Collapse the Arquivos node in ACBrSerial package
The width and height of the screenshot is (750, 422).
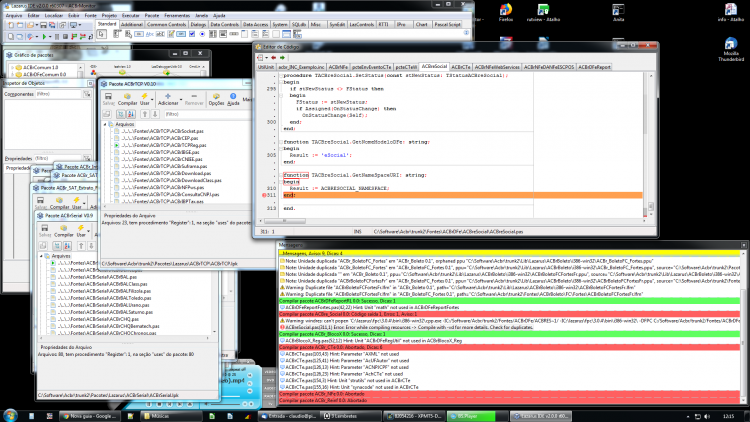(x=41, y=256)
